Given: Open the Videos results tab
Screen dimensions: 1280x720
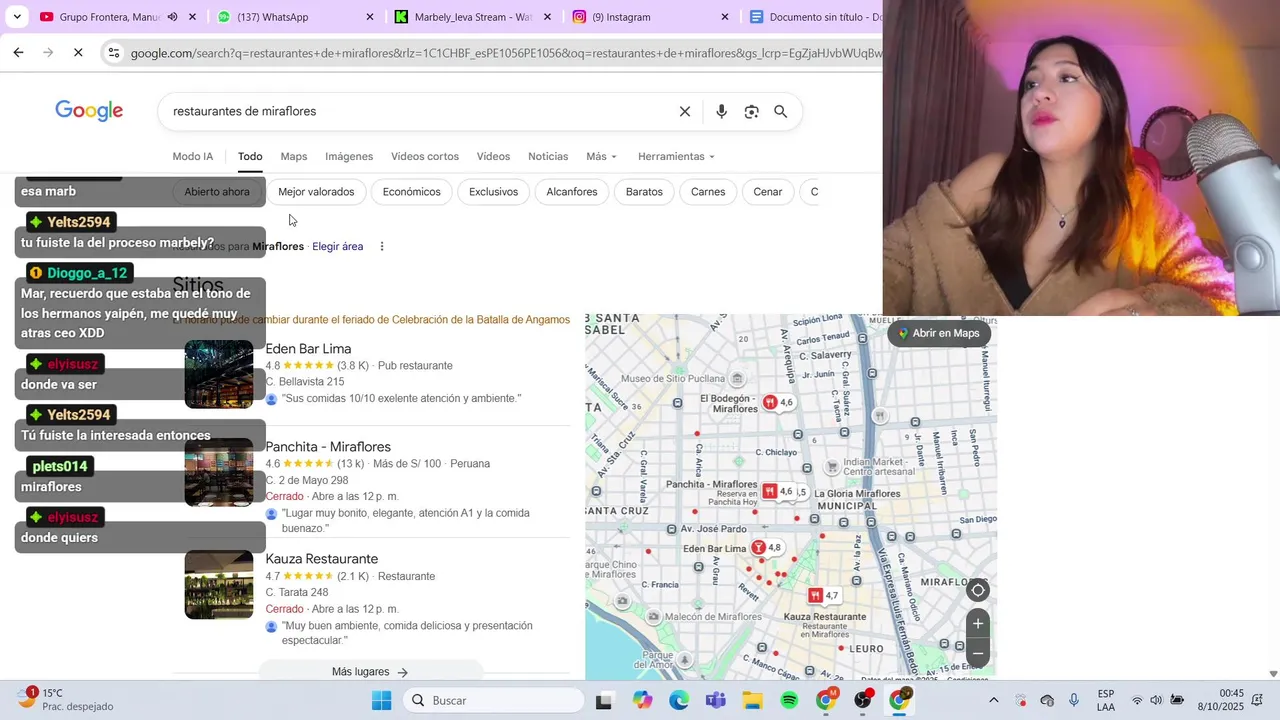Looking at the screenshot, I should pos(493,156).
